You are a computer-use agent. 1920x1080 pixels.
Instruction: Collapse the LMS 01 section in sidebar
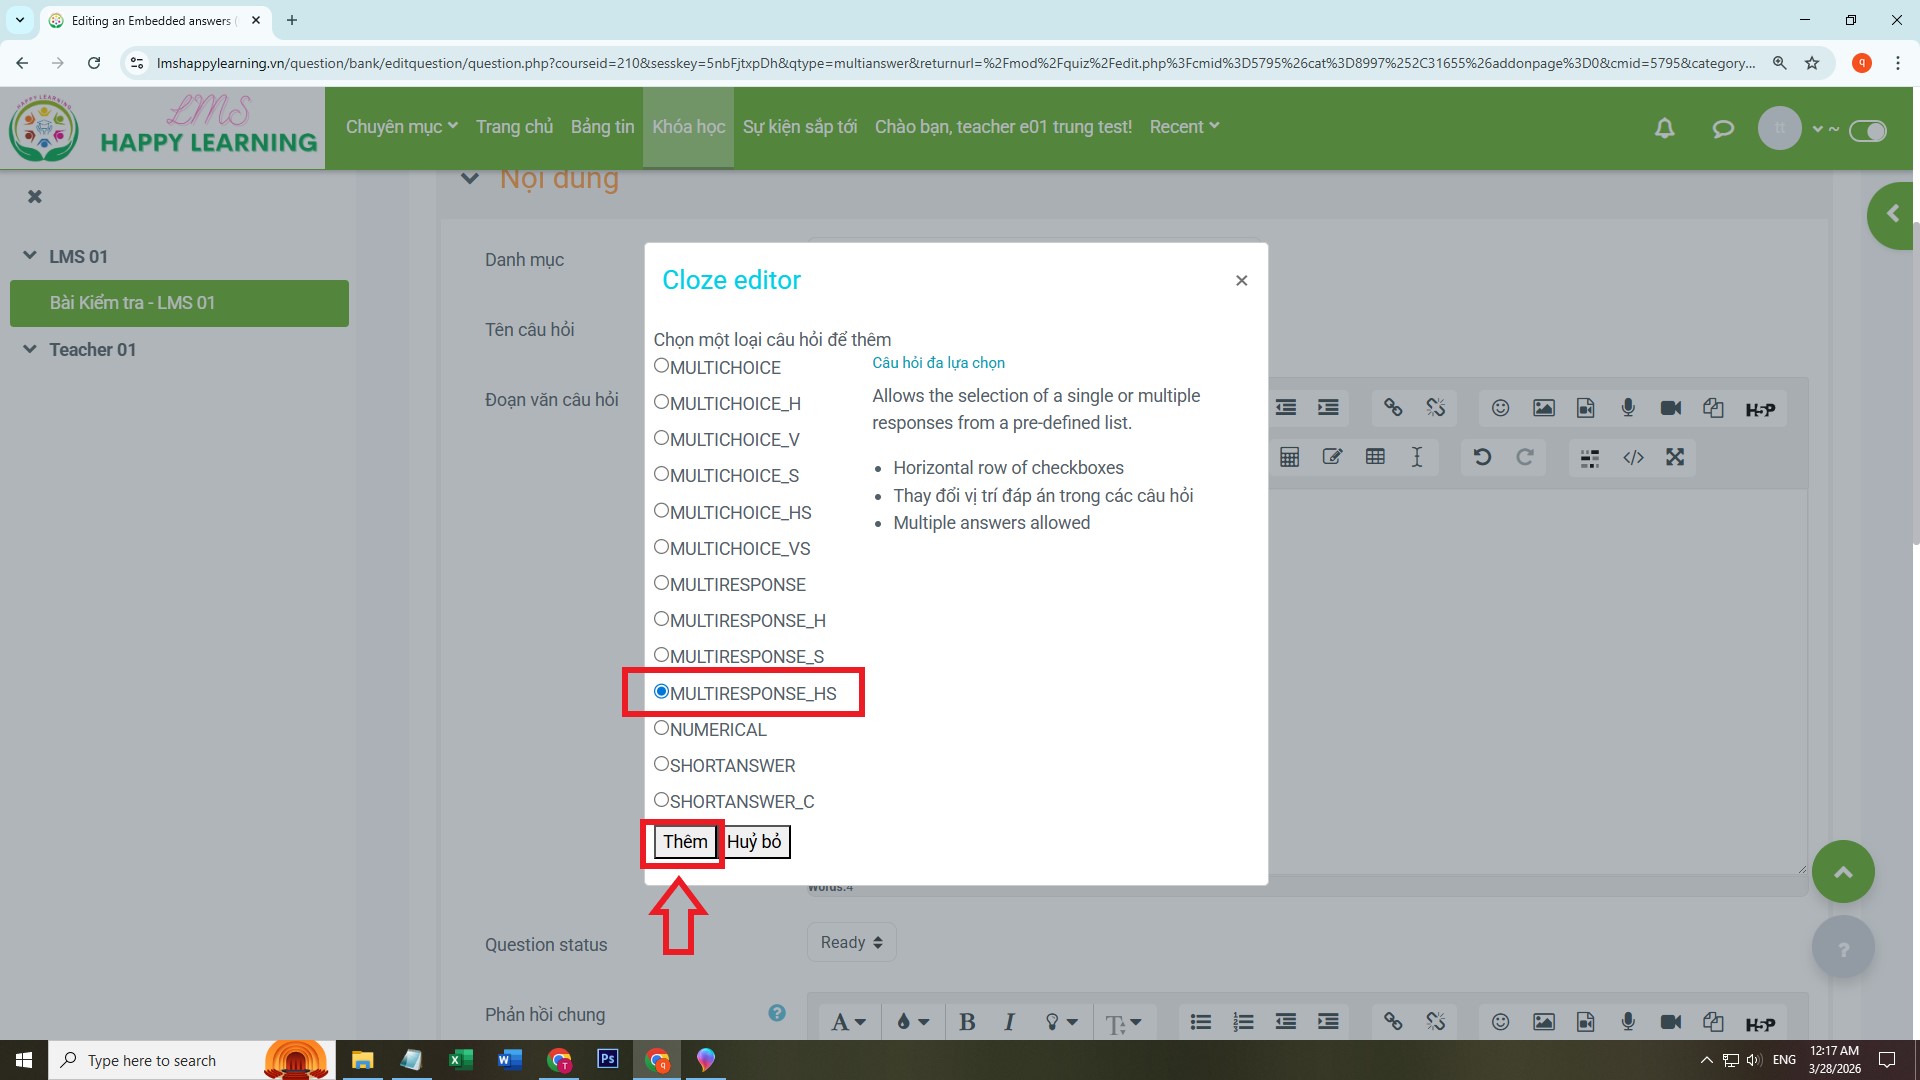click(x=30, y=256)
